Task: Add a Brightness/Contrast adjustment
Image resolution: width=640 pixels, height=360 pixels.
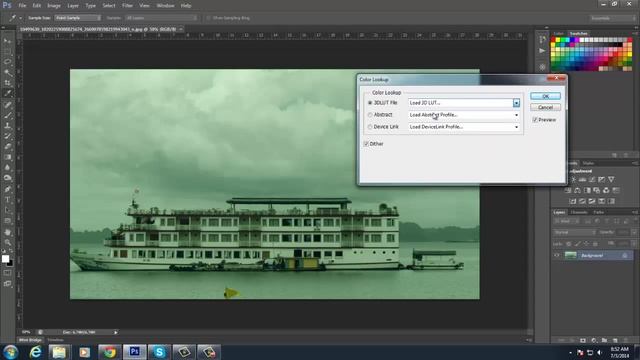Action: (573, 180)
